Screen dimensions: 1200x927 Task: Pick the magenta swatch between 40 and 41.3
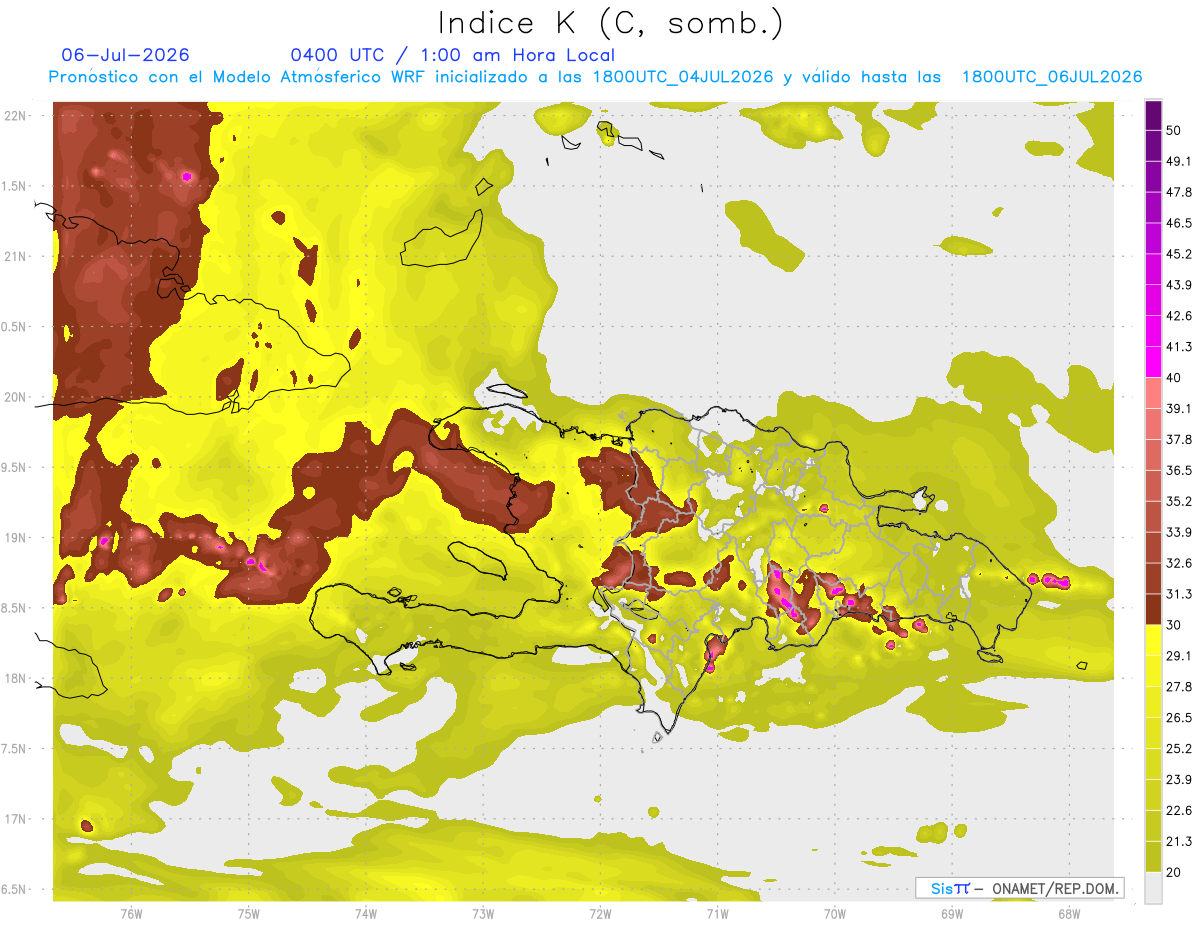(1153, 362)
